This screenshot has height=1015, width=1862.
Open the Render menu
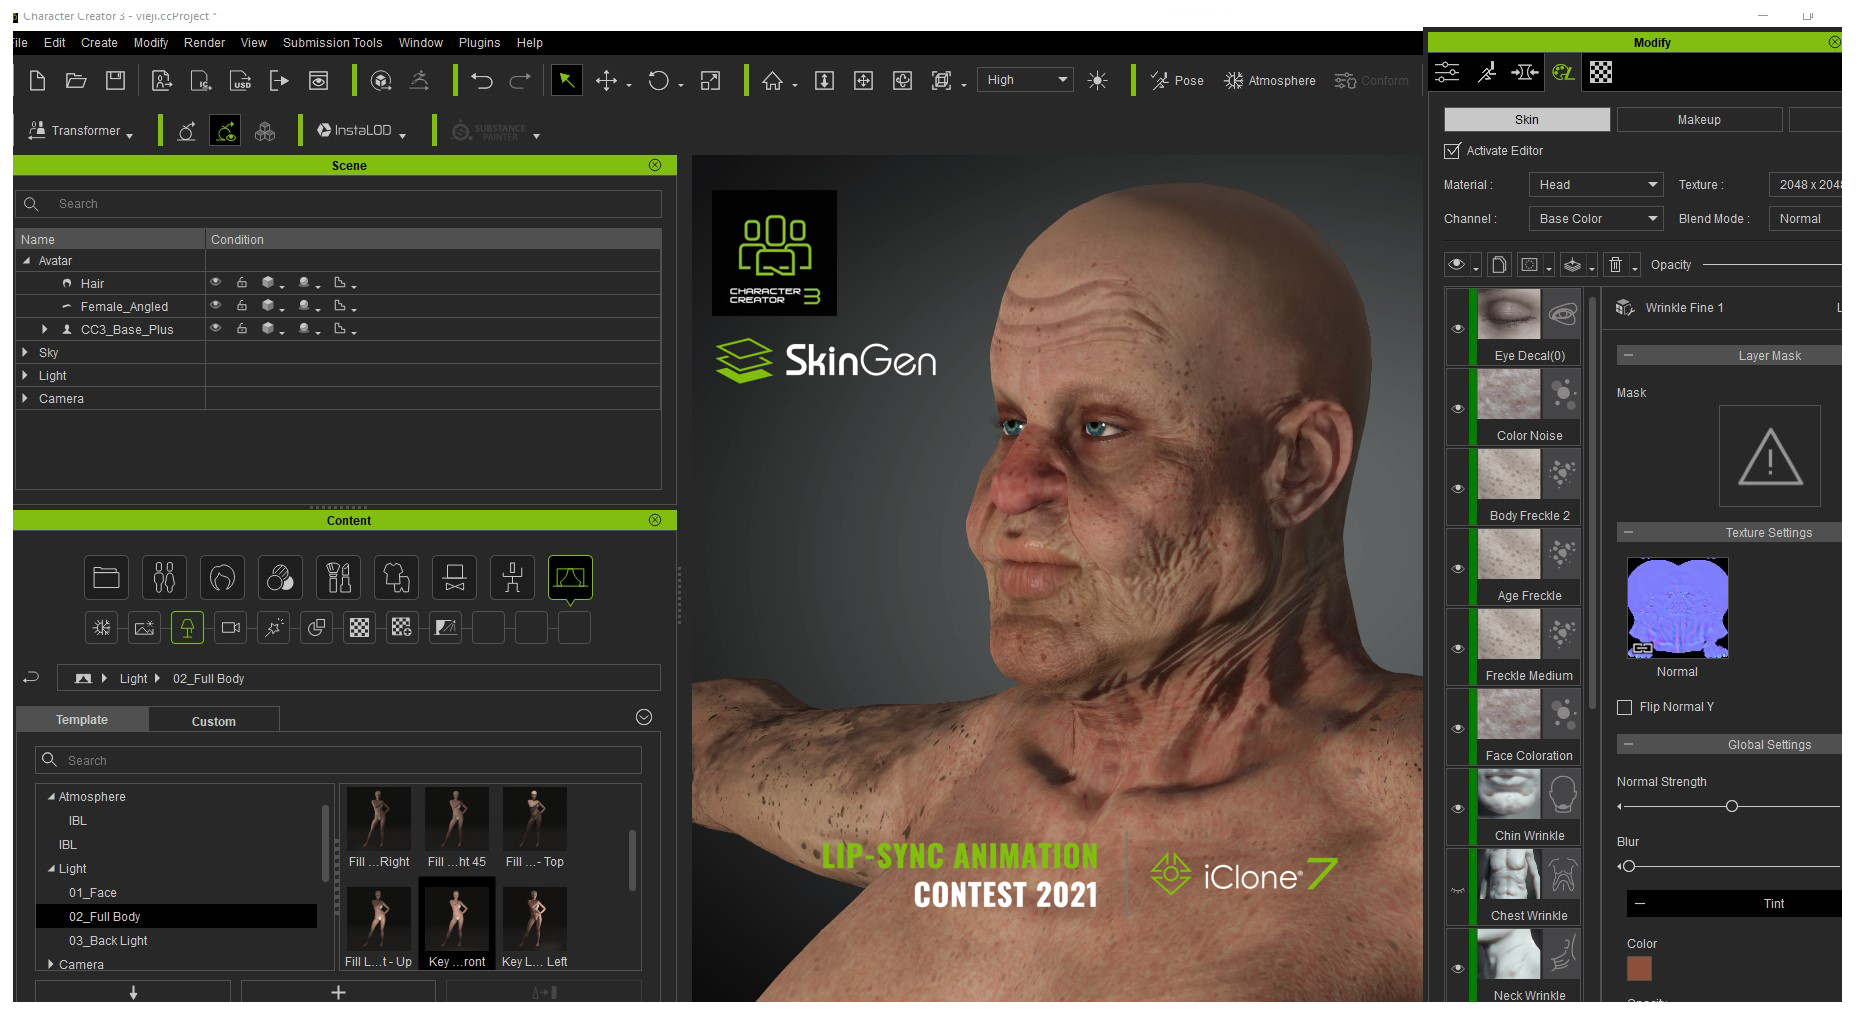pos(204,43)
